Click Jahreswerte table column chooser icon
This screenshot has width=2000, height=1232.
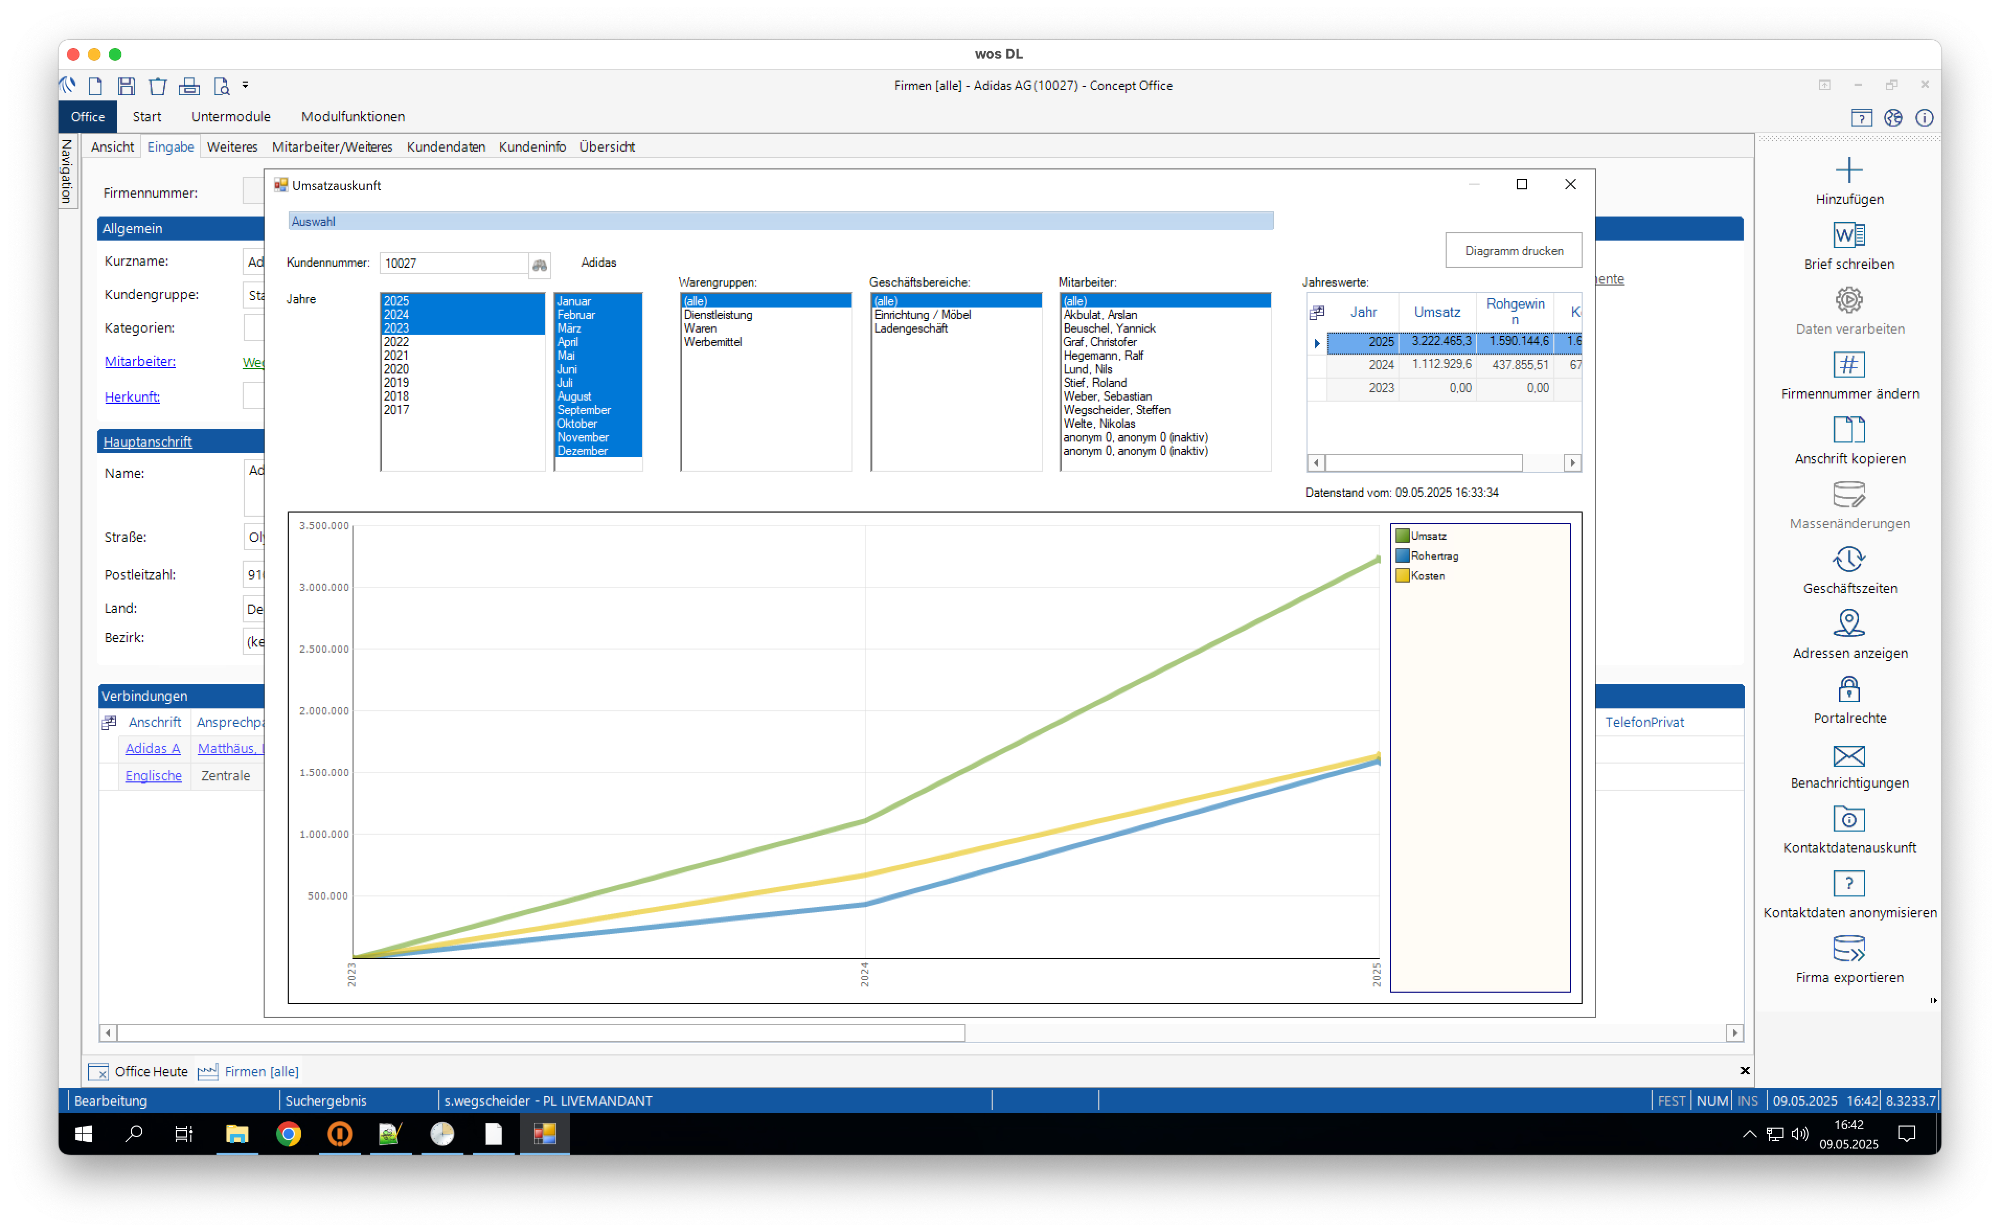[x=1317, y=313]
